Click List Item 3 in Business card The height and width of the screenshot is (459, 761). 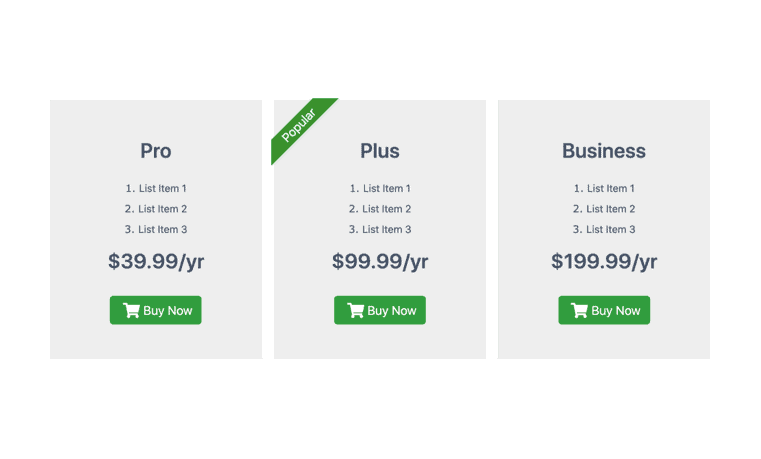click(610, 230)
